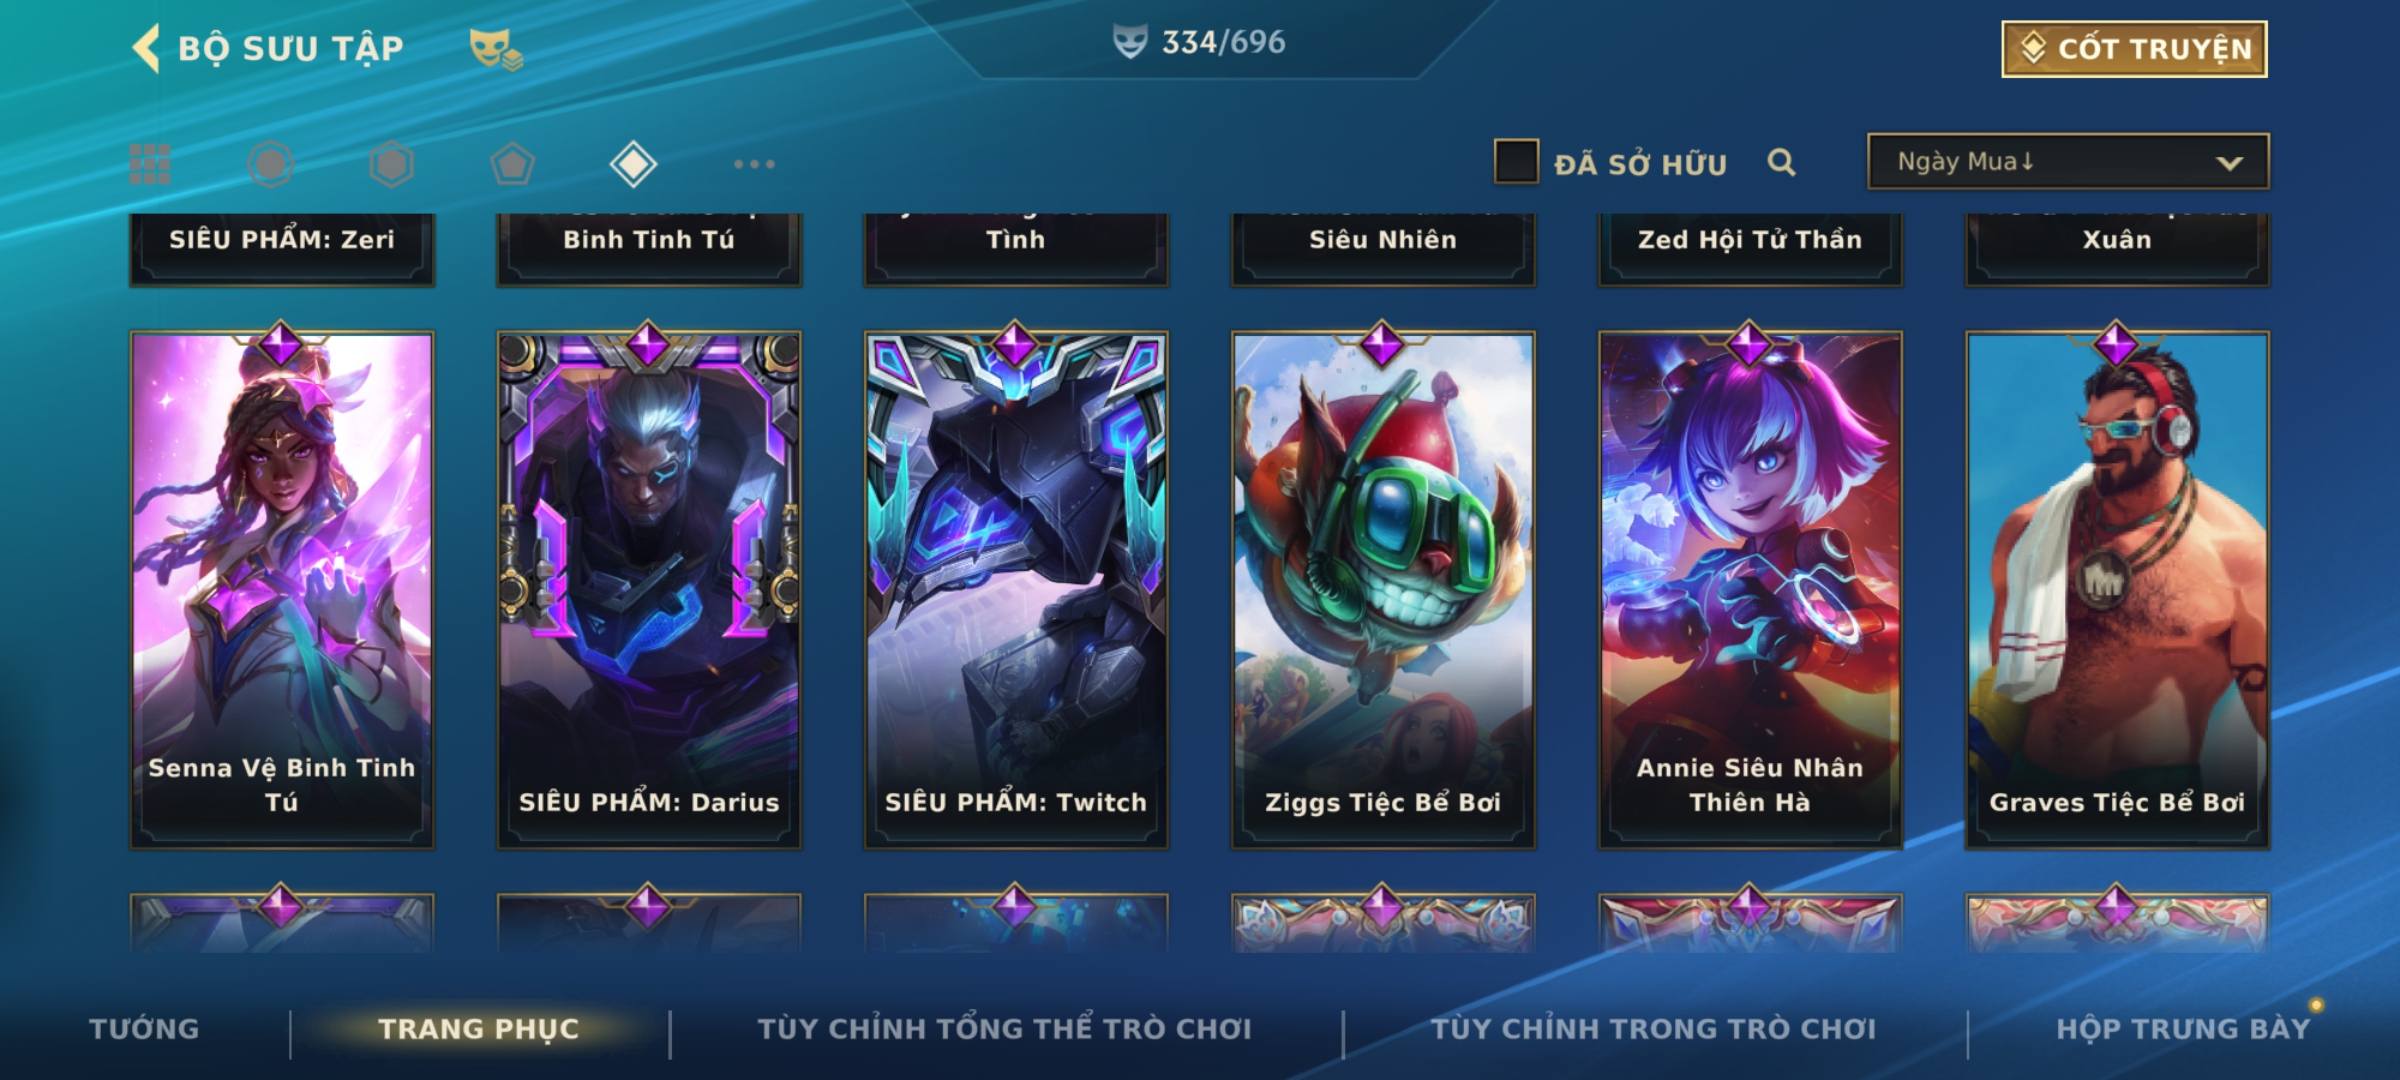
Task: Open Tùy Chỉnh Tổng Thể Trò Chơi tab
Action: [1004, 1029]
